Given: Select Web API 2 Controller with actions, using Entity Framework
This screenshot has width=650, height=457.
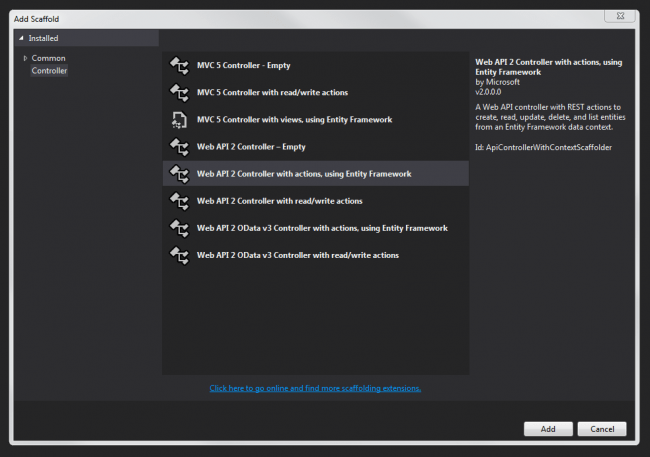Looking at the screenshot, I should coord(304,174).
